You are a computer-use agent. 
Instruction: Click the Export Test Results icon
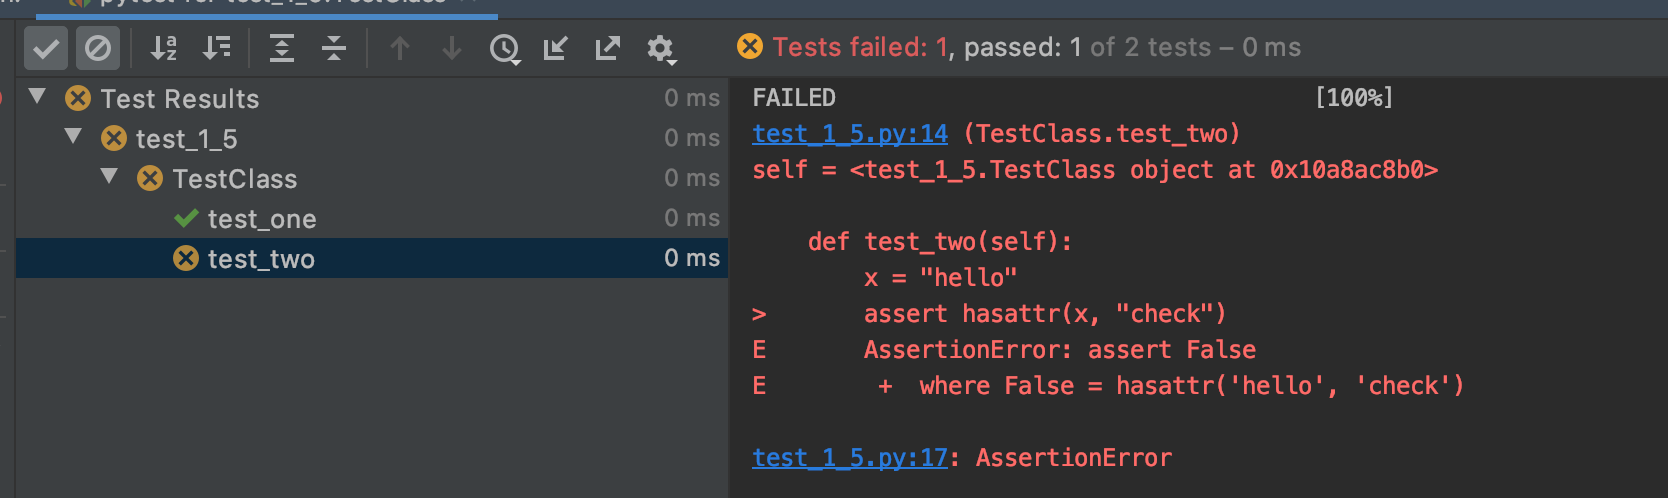(x=608, y=48)
